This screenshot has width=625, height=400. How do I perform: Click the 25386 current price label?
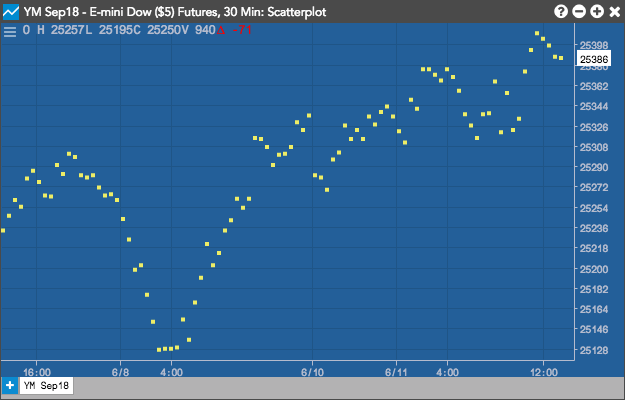594,59
